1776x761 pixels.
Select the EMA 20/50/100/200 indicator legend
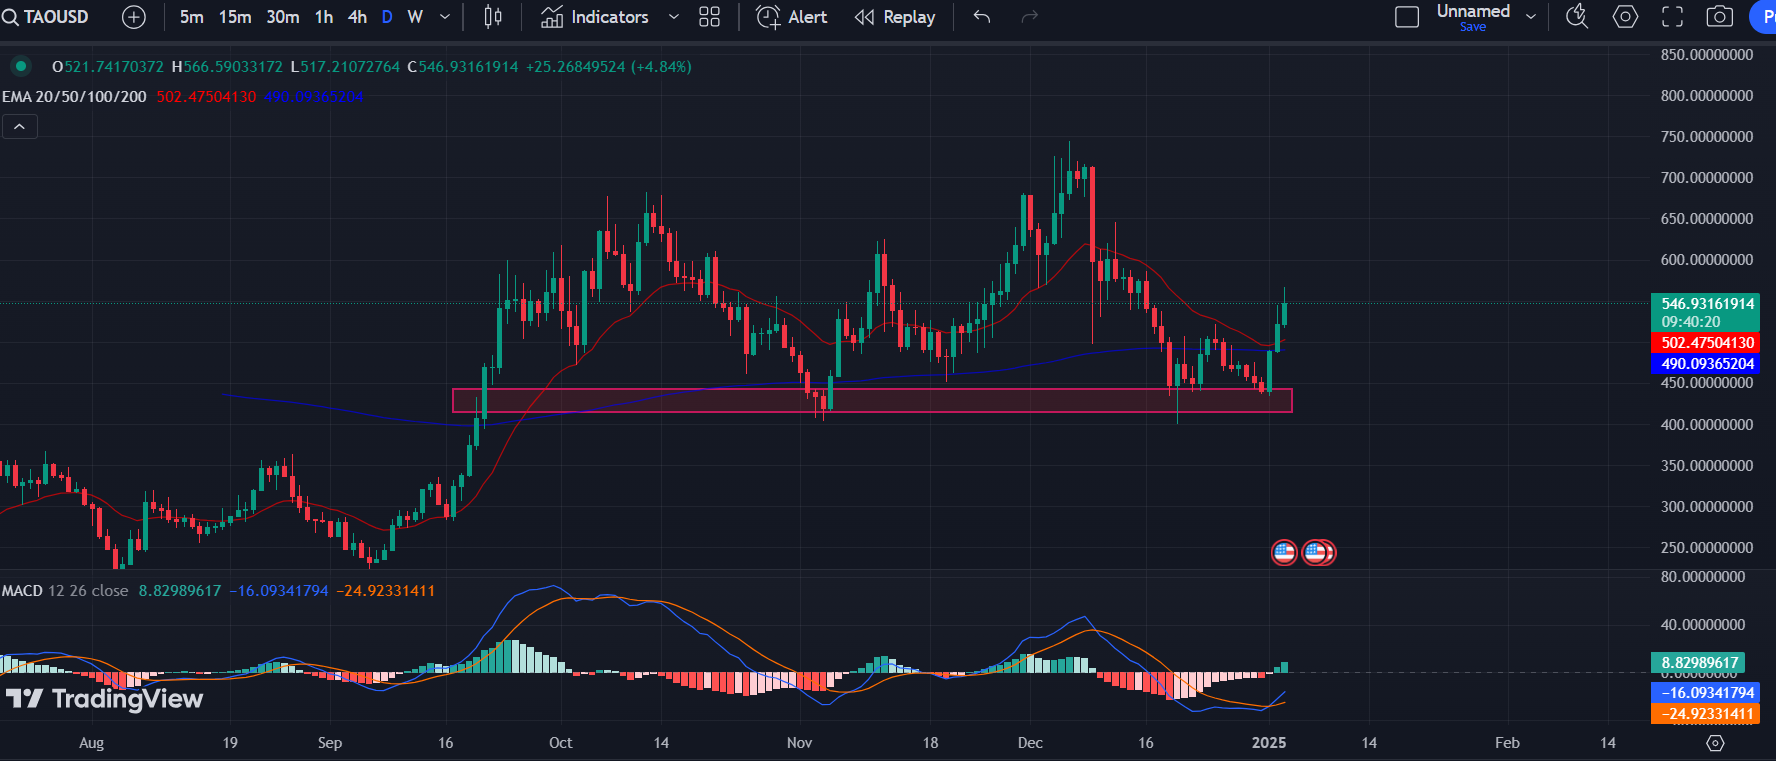[74, 97]
